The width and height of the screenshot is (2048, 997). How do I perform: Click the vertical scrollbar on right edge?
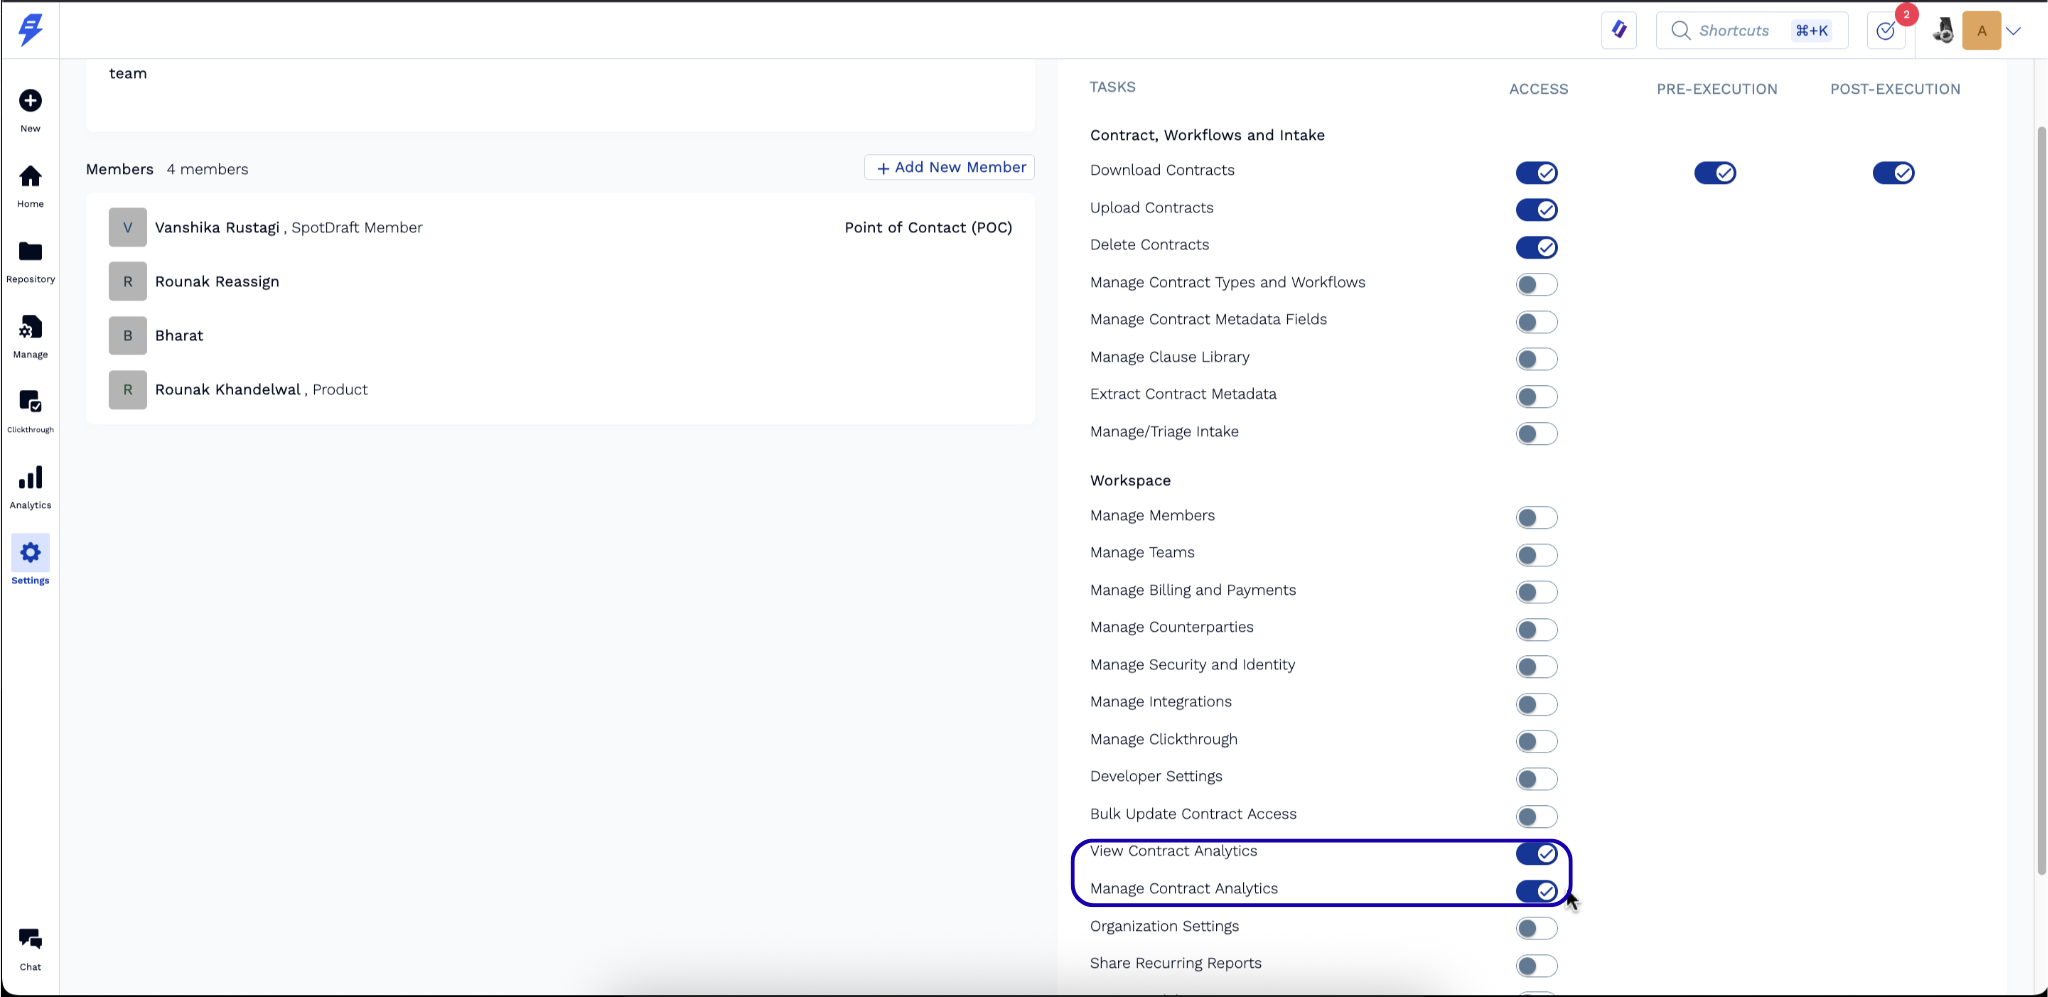[2041, 500]
